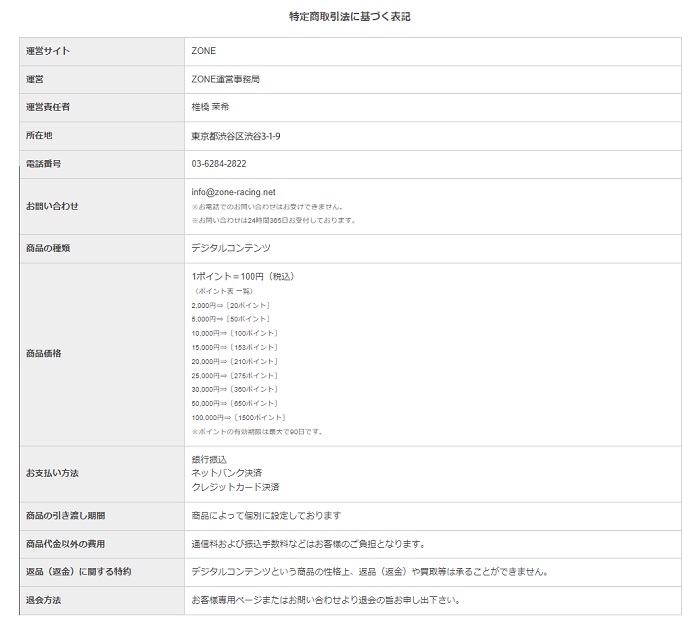This screenshot has height=622, width=700.
Task: Select the デジタルコンテンツ product type text
Action: coord(231,248)
